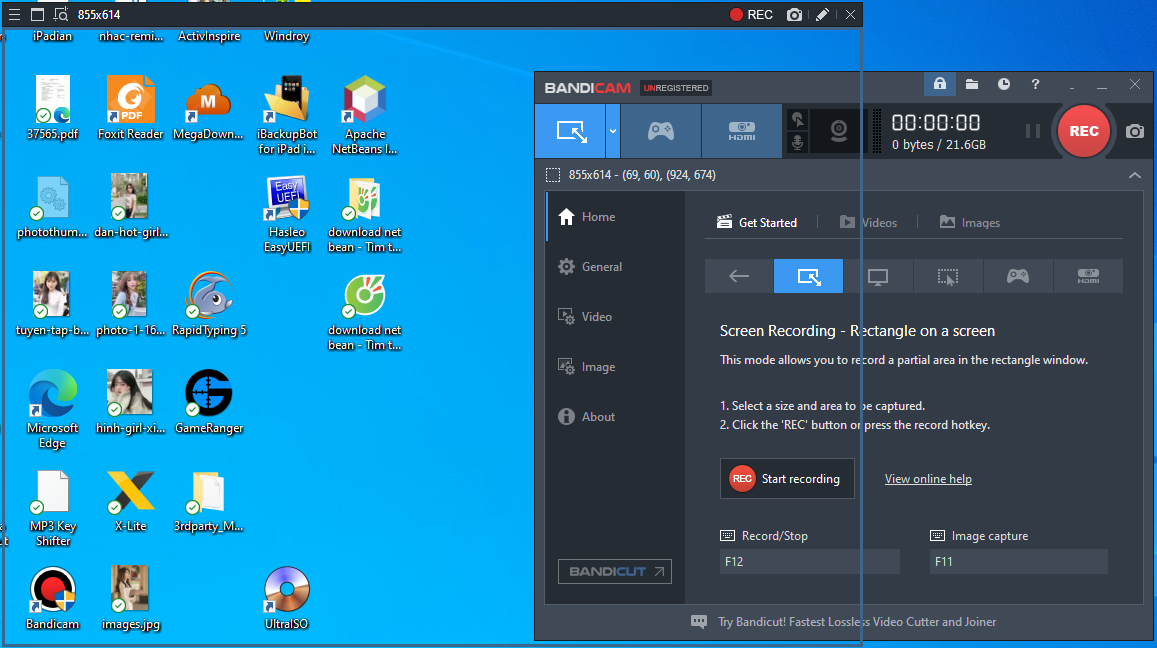The image size is (1157, 648).
Task: Click the find window icon on the capture bar
Action: point(60,15)
